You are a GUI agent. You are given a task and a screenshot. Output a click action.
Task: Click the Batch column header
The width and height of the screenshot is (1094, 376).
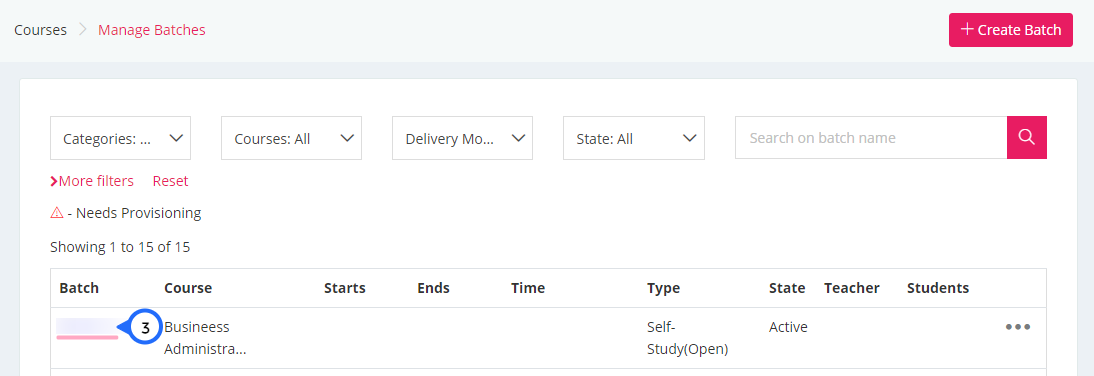(79, 288)
